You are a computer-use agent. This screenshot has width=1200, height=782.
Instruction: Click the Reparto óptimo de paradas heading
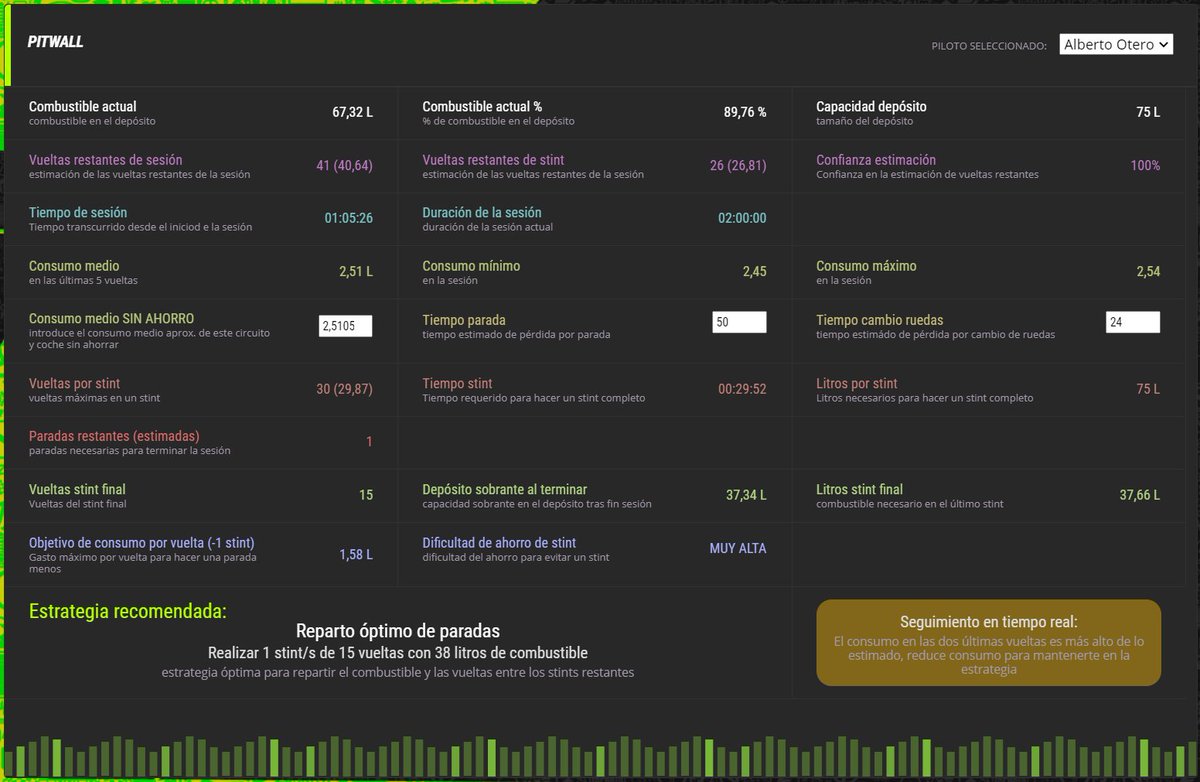click(398, 631)
